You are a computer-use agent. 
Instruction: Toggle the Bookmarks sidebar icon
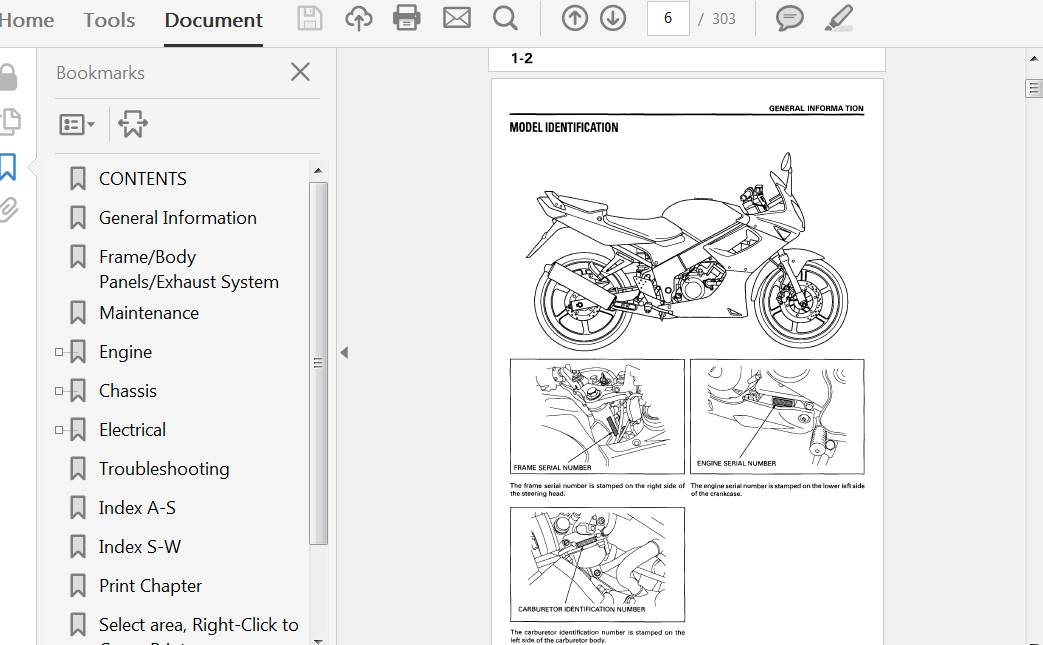tap(8, 167)
